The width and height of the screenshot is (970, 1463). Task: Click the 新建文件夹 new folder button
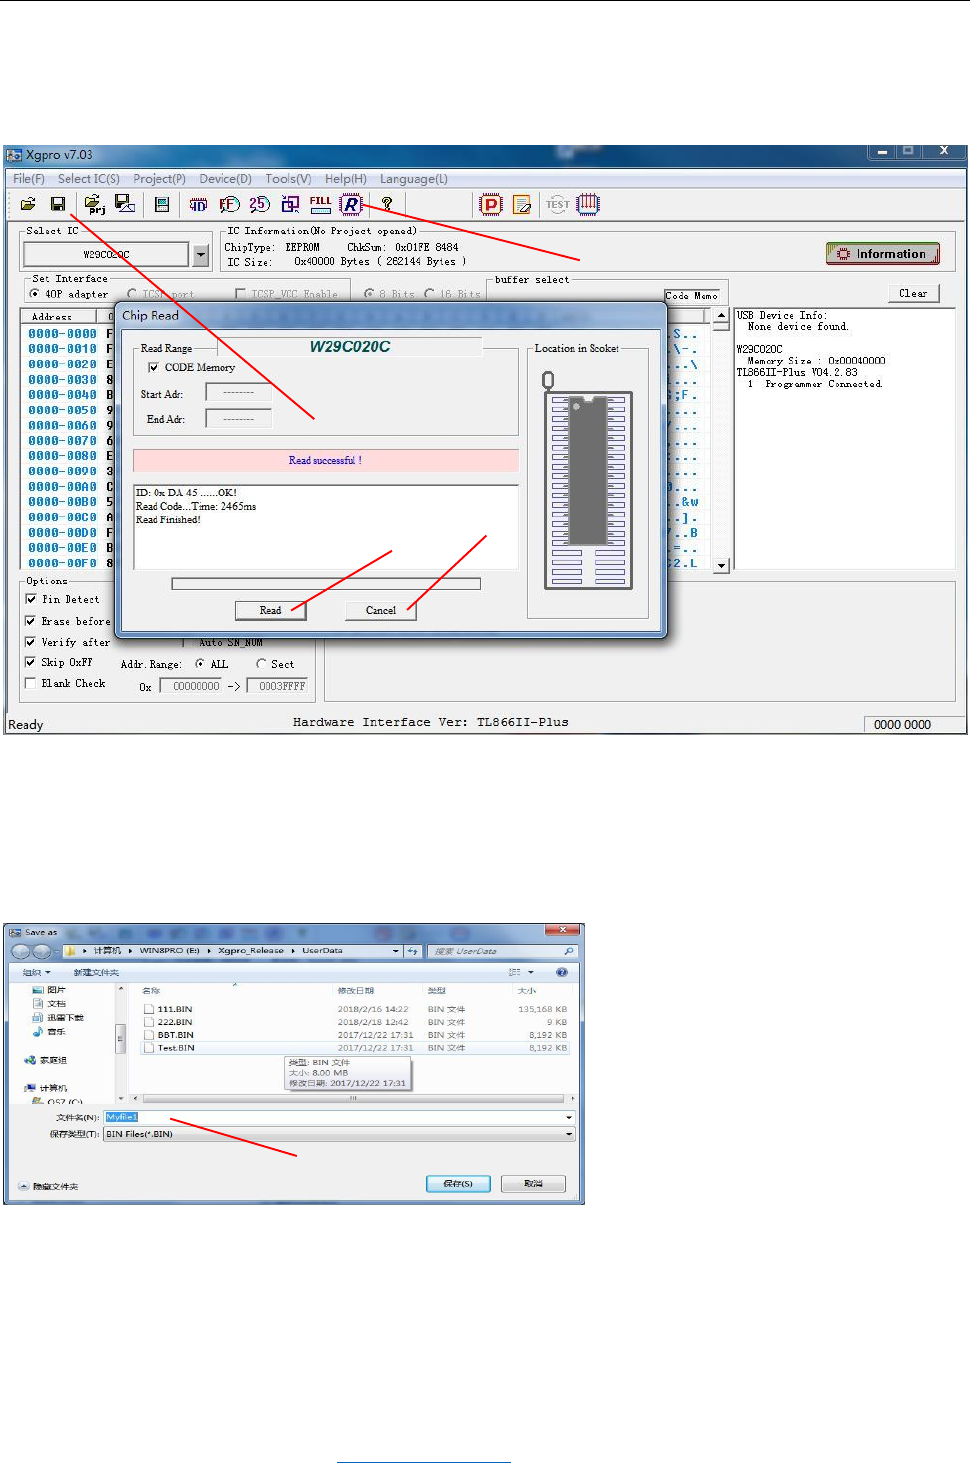coord(96,972)
